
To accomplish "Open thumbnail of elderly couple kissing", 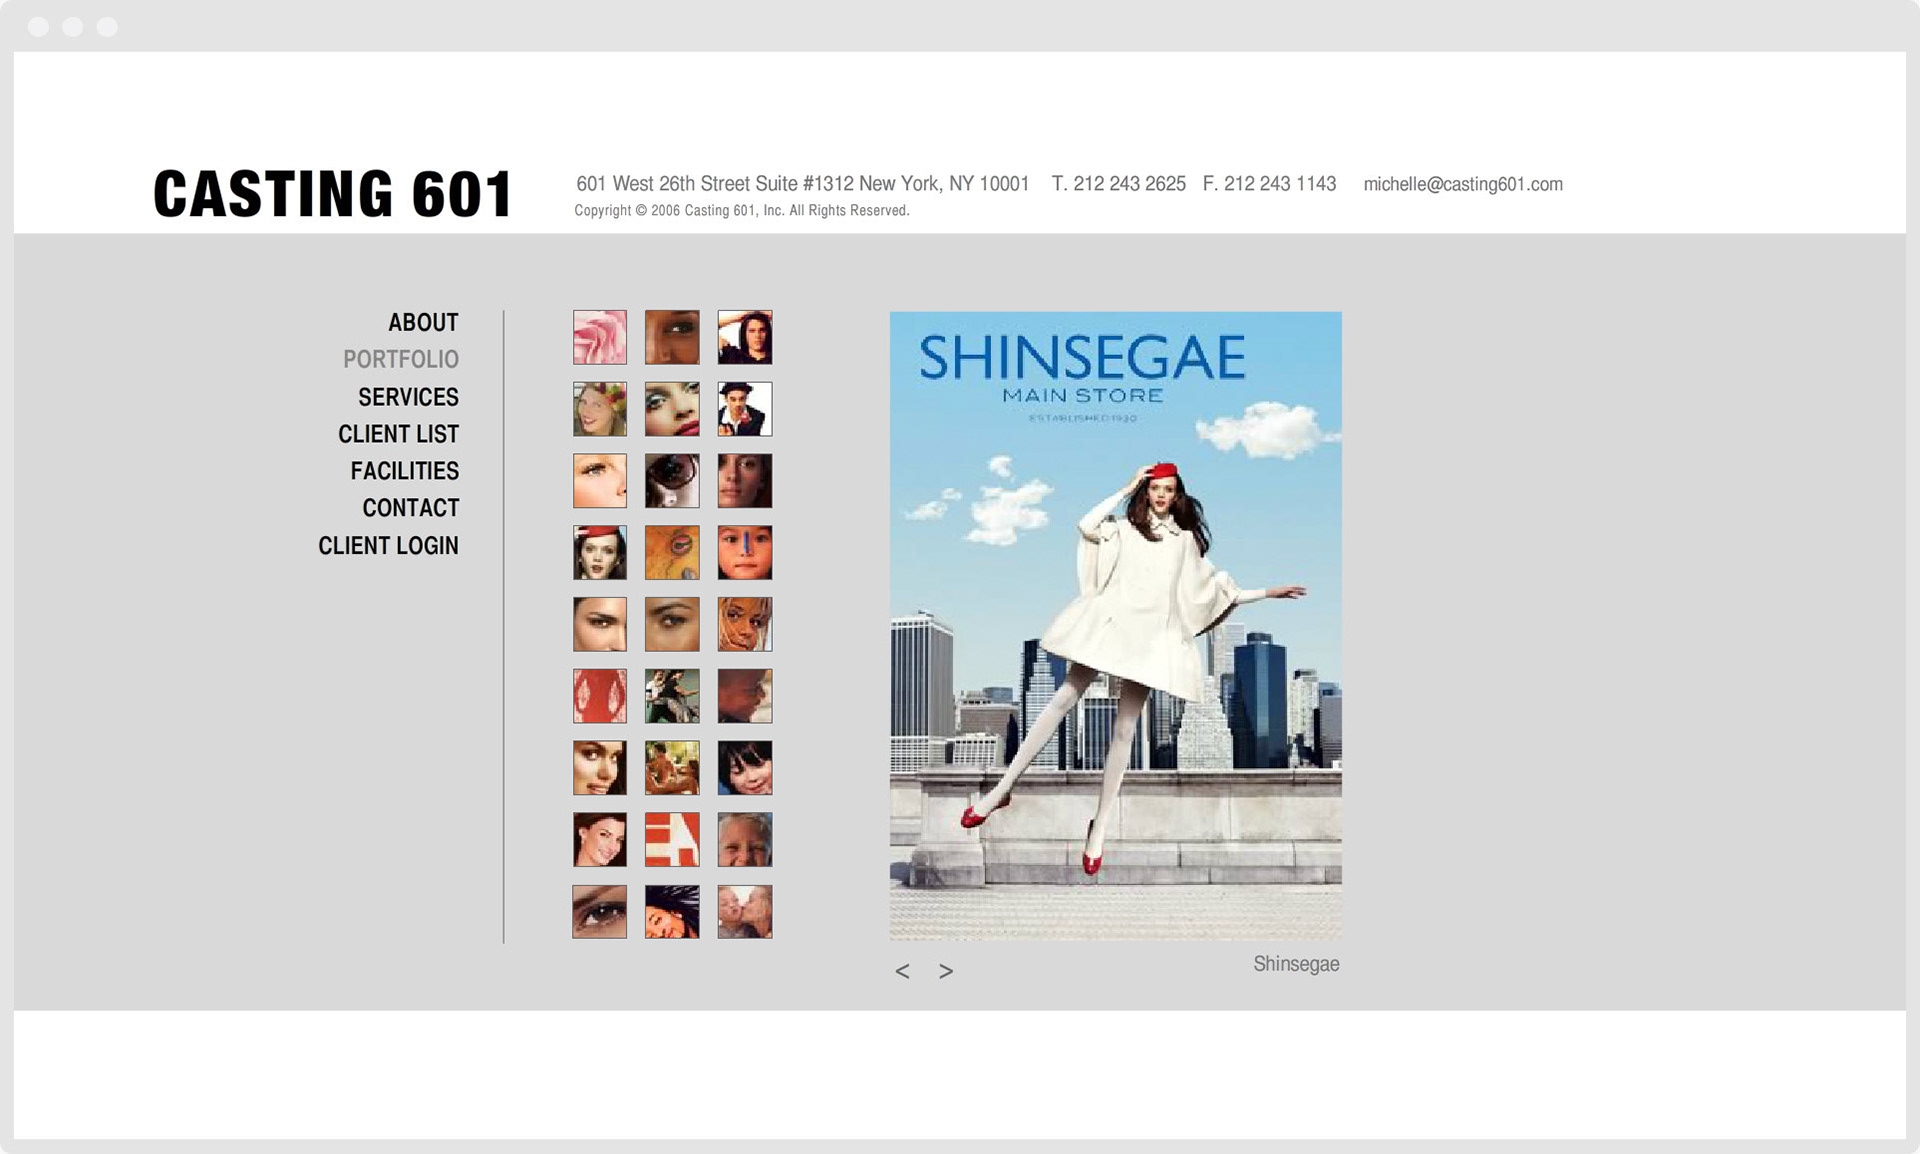I will (x=745, y=912).
